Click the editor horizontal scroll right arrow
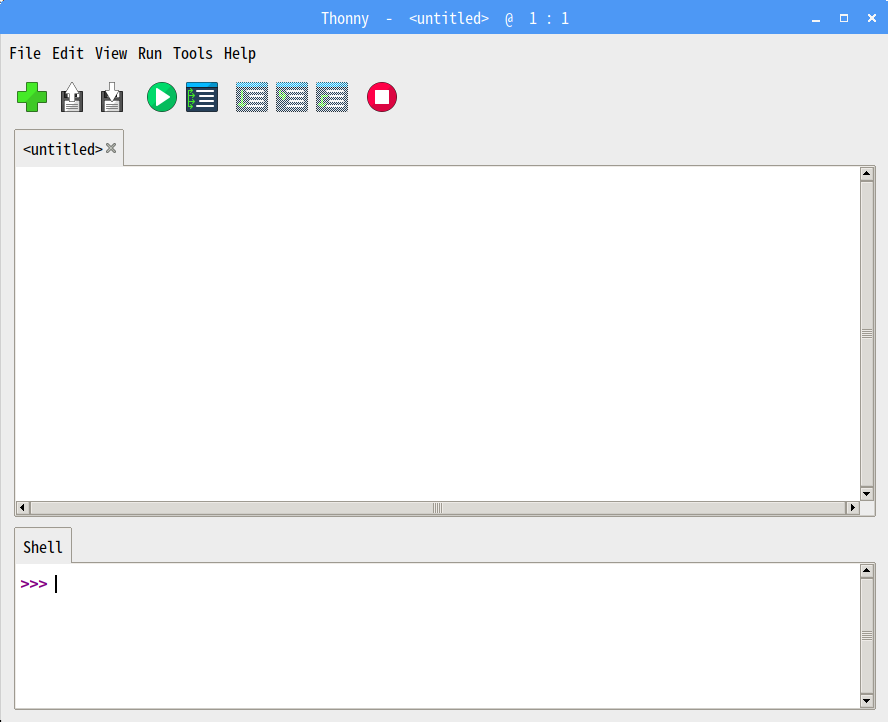Viewport: 888px width, 722px height. pyautogui.click(x=852, y=507)
